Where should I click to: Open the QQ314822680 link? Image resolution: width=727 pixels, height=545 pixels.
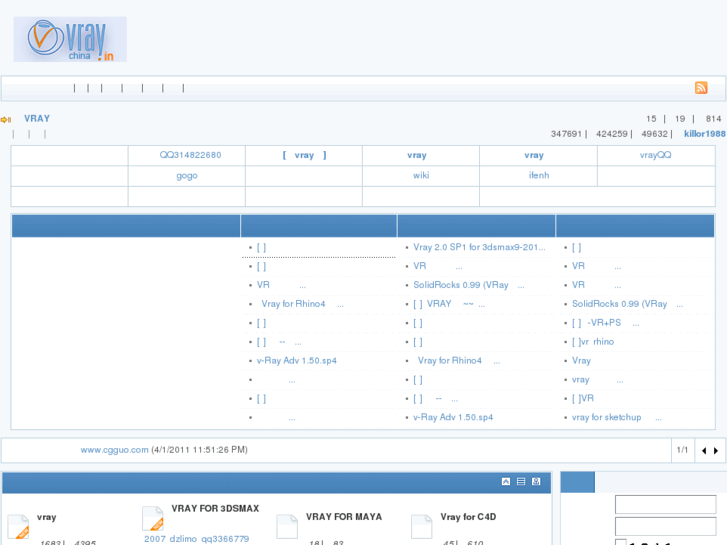190,155
